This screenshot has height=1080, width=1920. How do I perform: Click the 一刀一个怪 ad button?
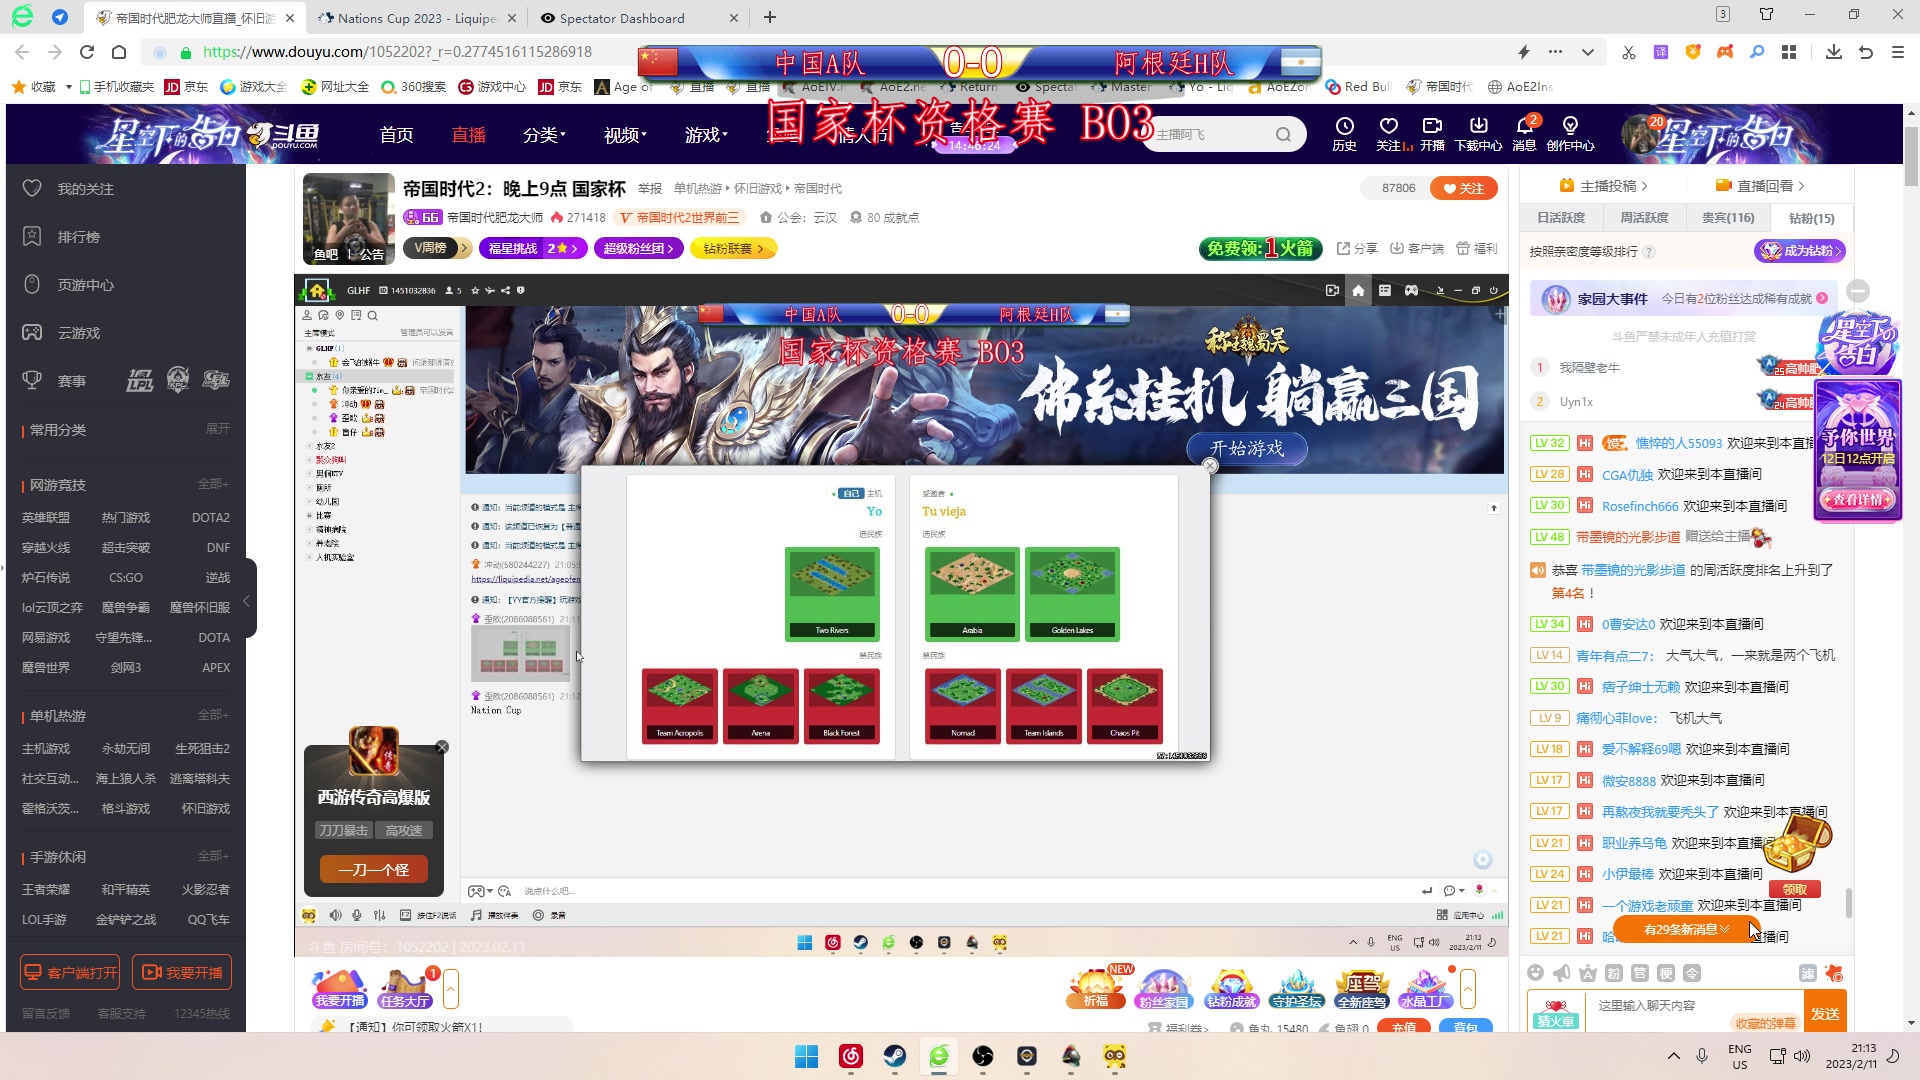coord(373,870)
